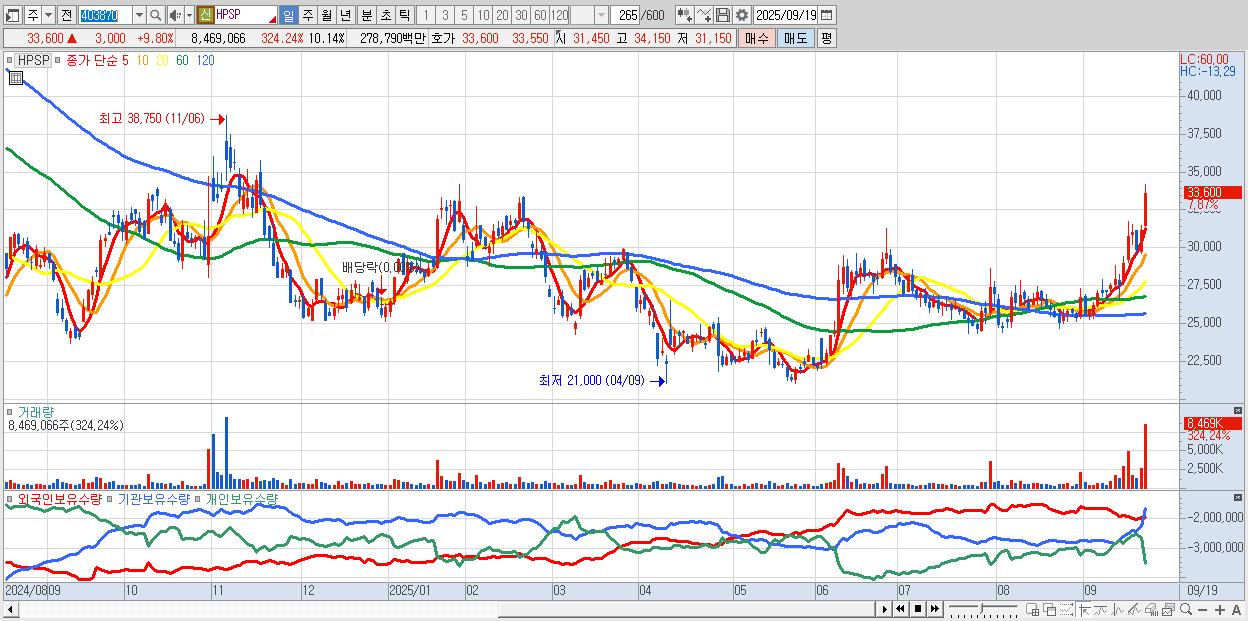This screenshot has height=621, width=1248.
Task: Click the 매수 buy button
Action: [757, 38]
